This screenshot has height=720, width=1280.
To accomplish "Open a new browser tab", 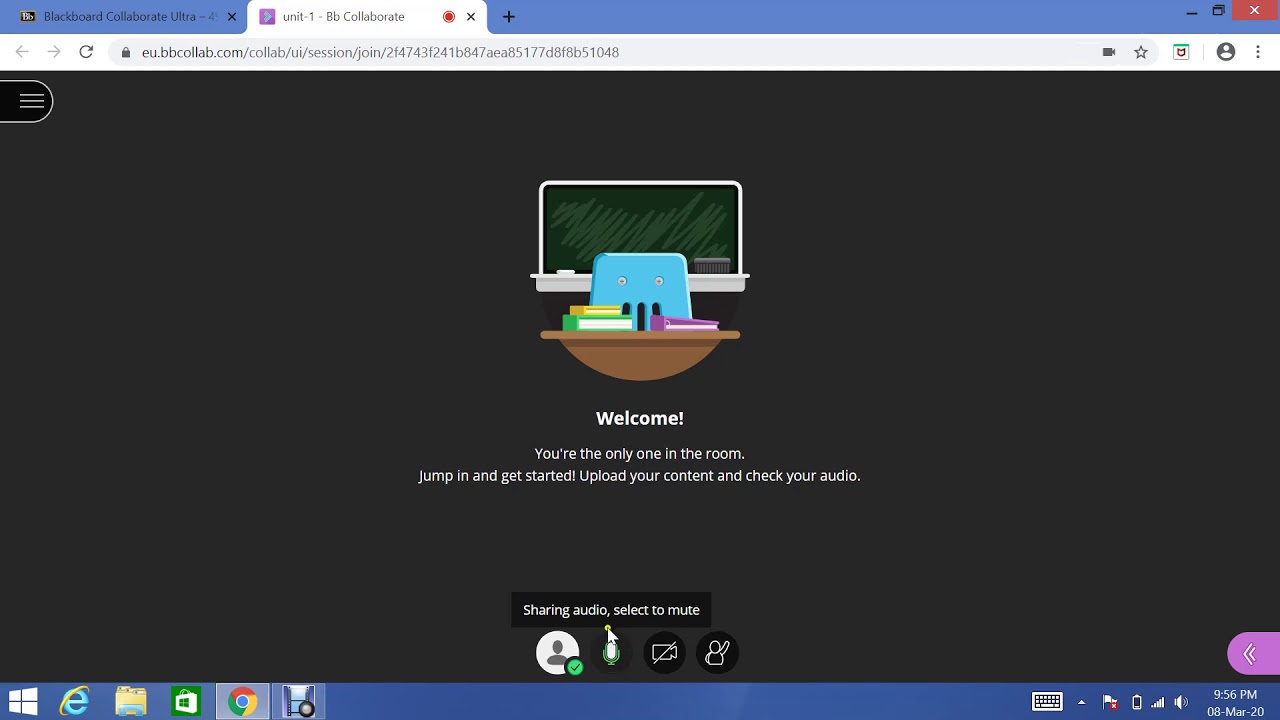I will (x=509, y=17).
